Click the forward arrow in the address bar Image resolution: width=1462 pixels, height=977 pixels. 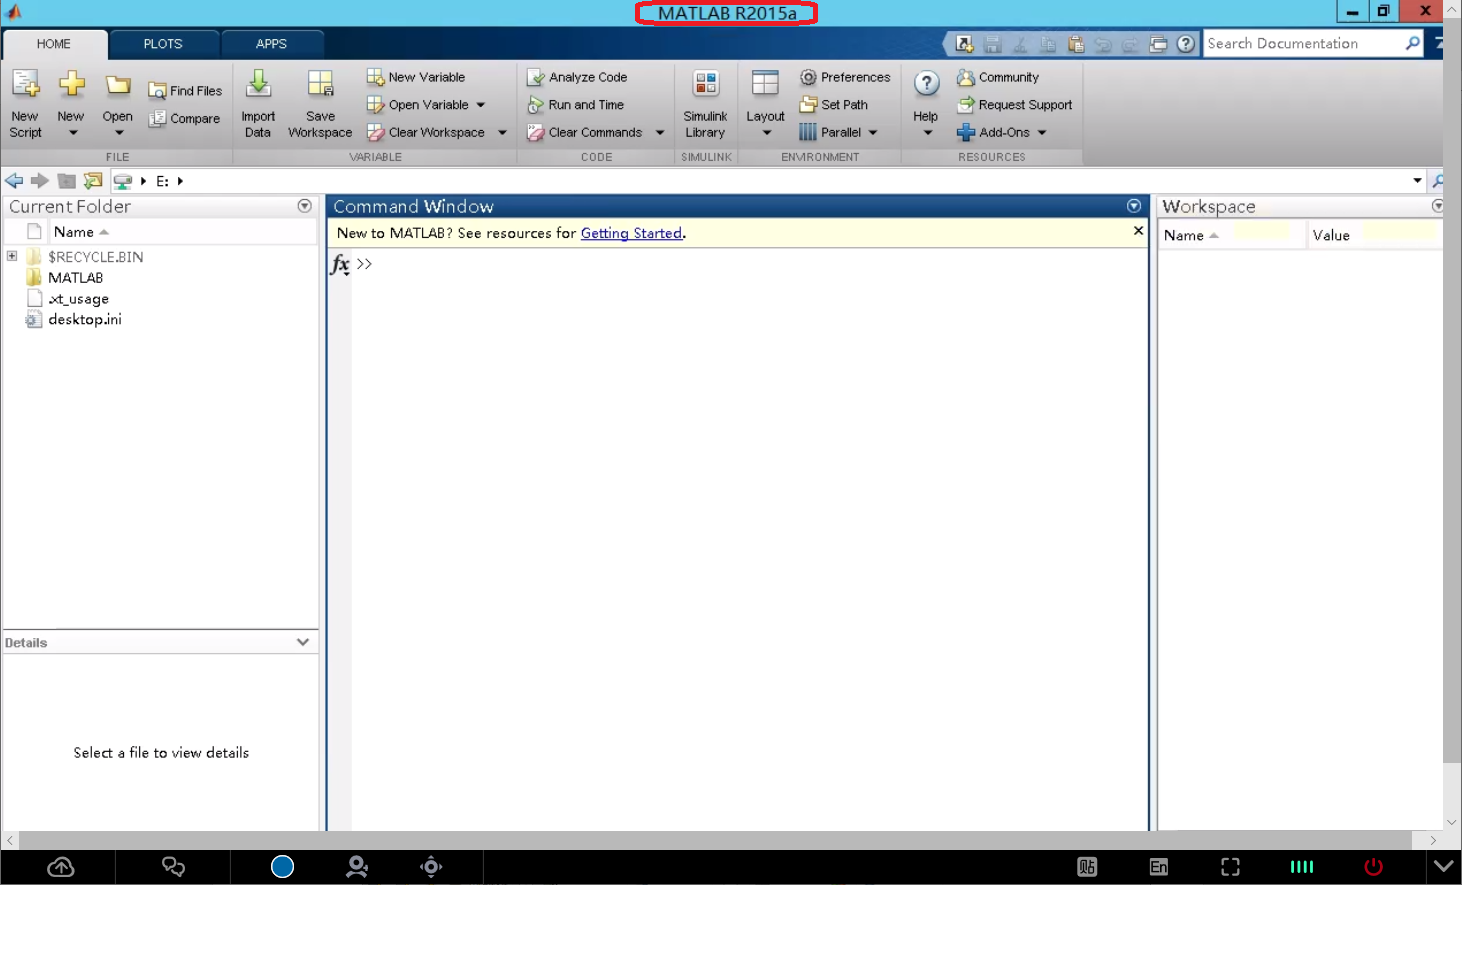tap(40, 181)
